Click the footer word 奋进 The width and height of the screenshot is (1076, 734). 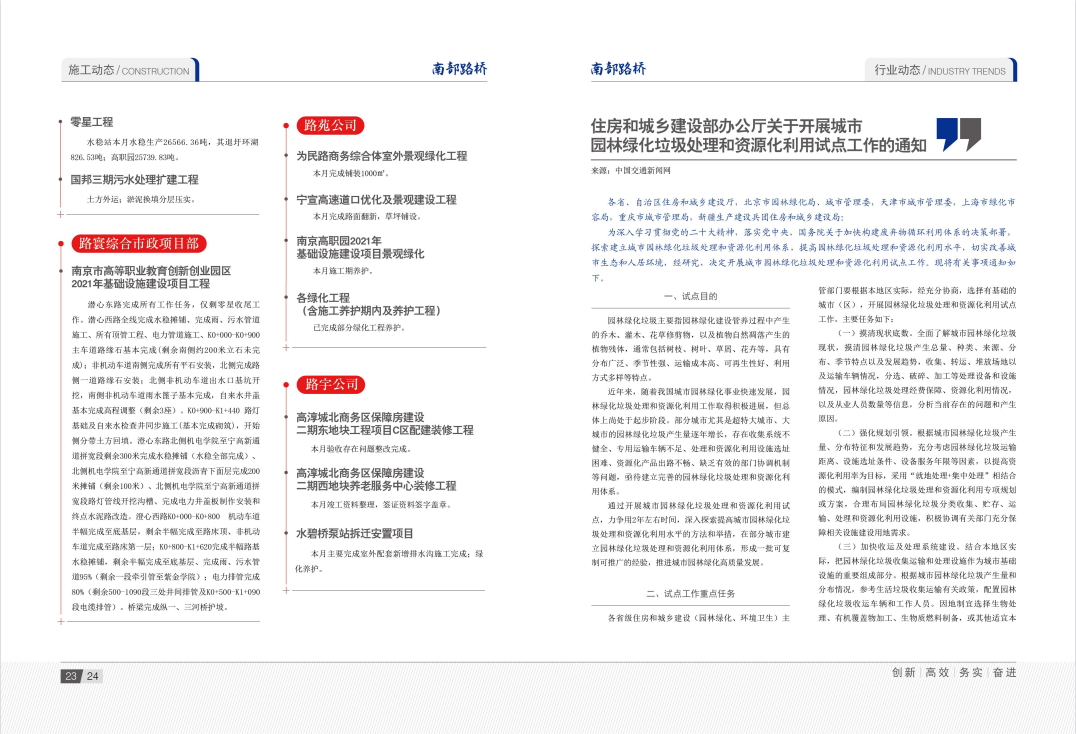pyautogui.click(x=1005, y=672)
